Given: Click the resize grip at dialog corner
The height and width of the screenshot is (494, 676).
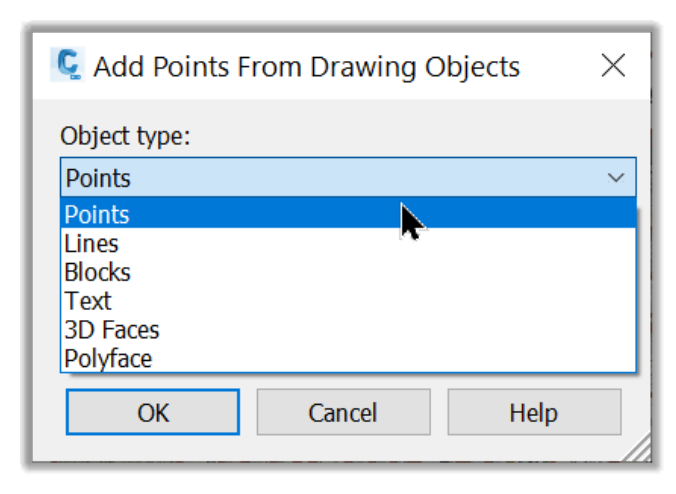Looking at the screenshot, I should click(637, 448).
